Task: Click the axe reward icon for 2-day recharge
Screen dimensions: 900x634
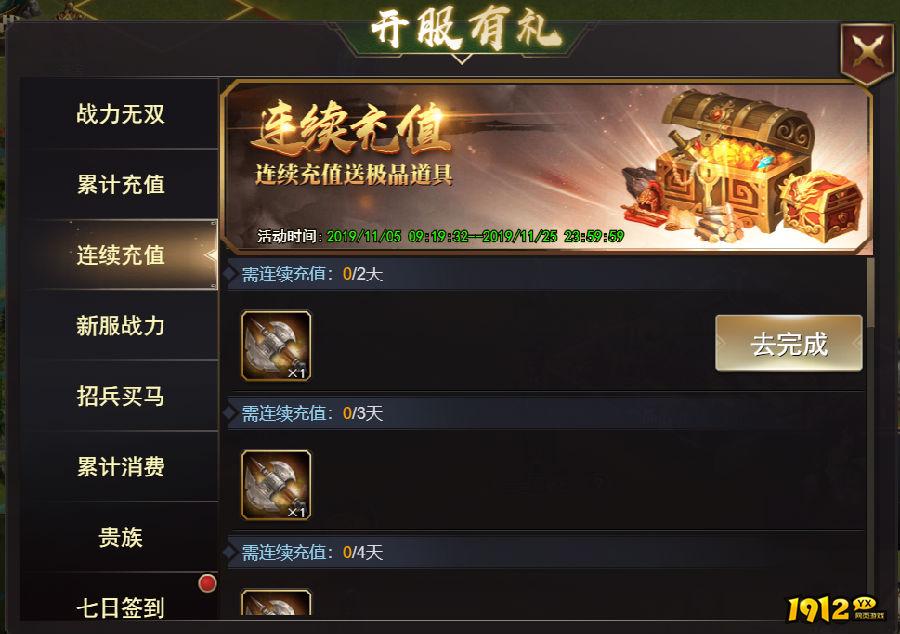Action: point(276,346)
